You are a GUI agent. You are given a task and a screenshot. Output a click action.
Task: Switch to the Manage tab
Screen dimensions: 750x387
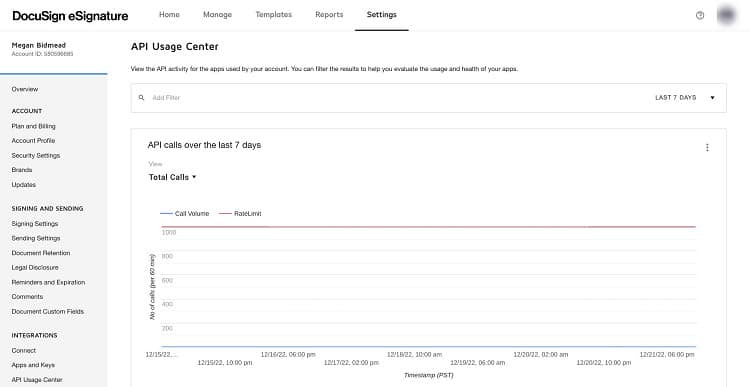click(218, 15)
